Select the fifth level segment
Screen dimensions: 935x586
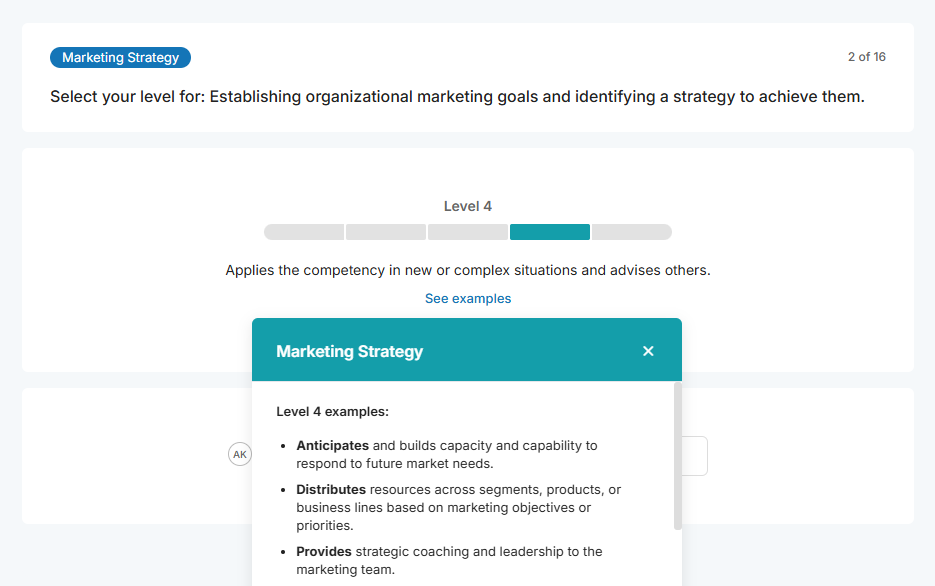point(631,232)
